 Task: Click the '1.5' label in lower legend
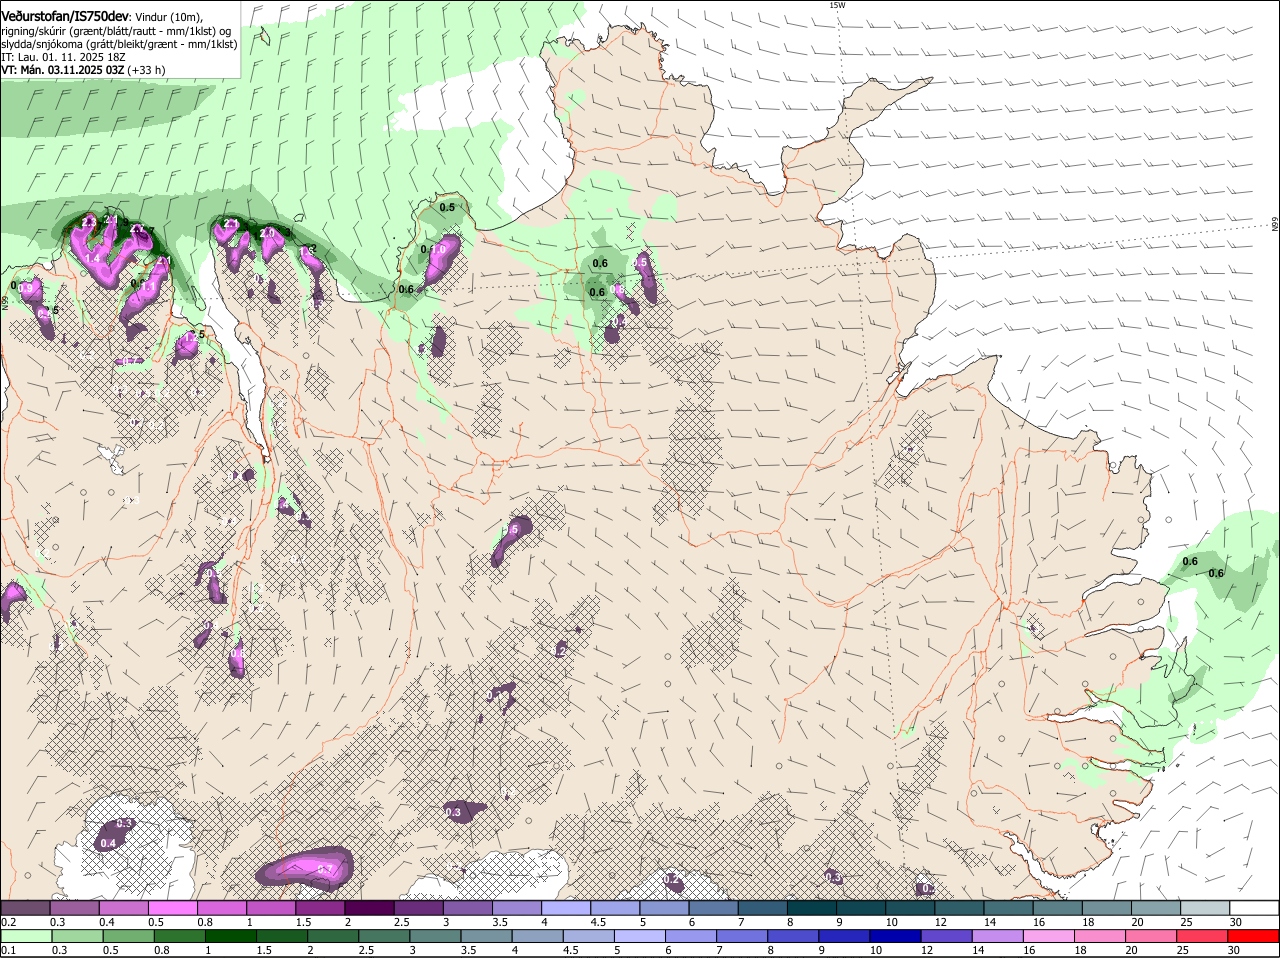(x=264, y=950)
